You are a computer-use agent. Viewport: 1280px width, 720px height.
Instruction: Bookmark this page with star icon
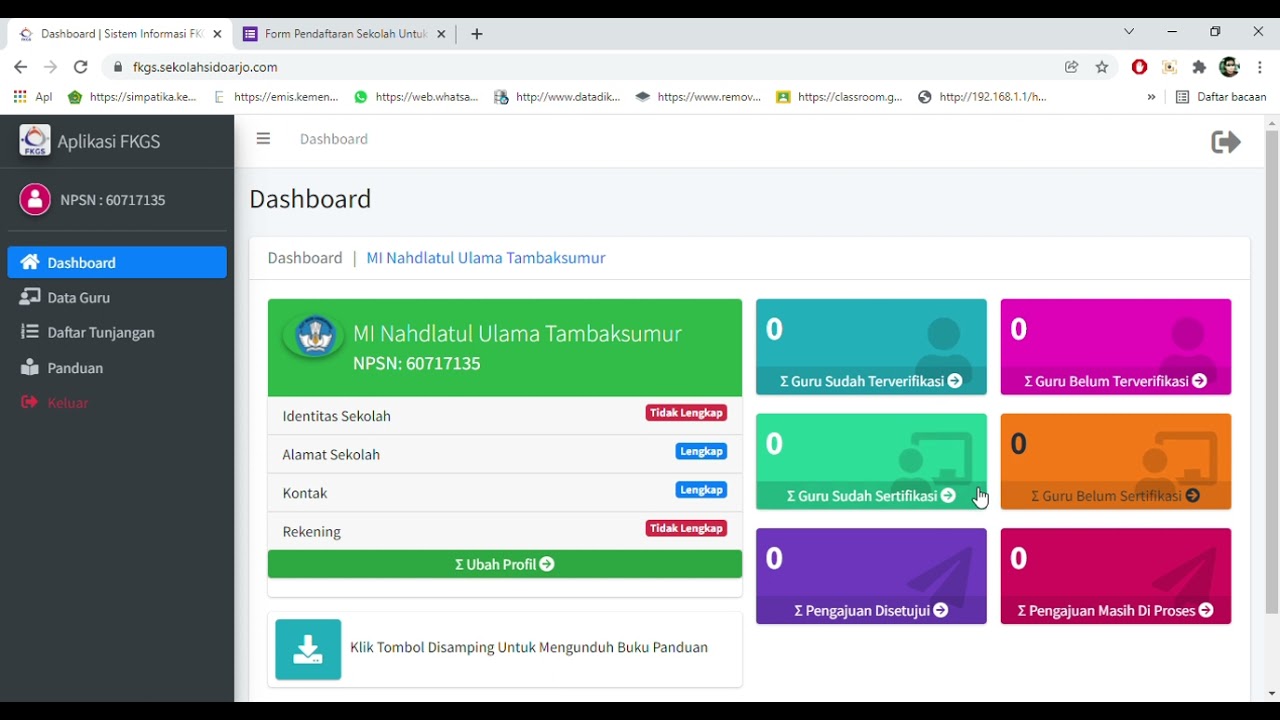tap(1102, 67)
